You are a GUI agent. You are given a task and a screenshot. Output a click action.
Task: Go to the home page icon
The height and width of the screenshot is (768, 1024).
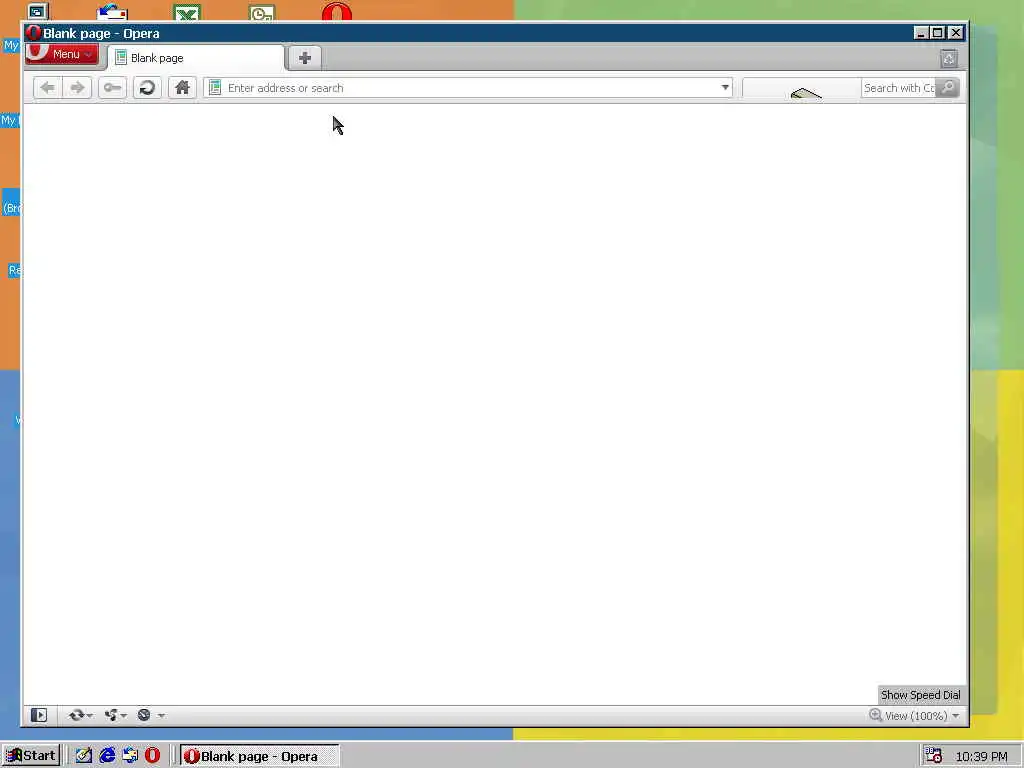182,88
